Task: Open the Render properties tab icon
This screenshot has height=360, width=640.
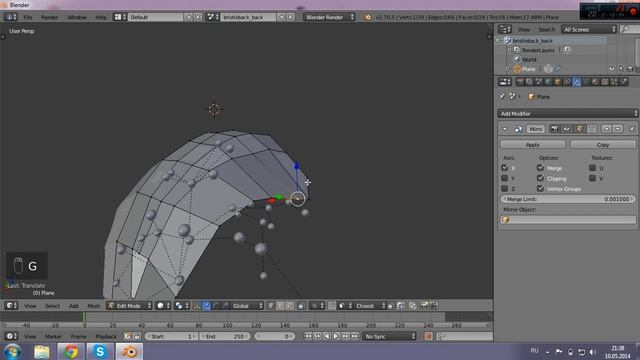Action: (x=520, y=82)
